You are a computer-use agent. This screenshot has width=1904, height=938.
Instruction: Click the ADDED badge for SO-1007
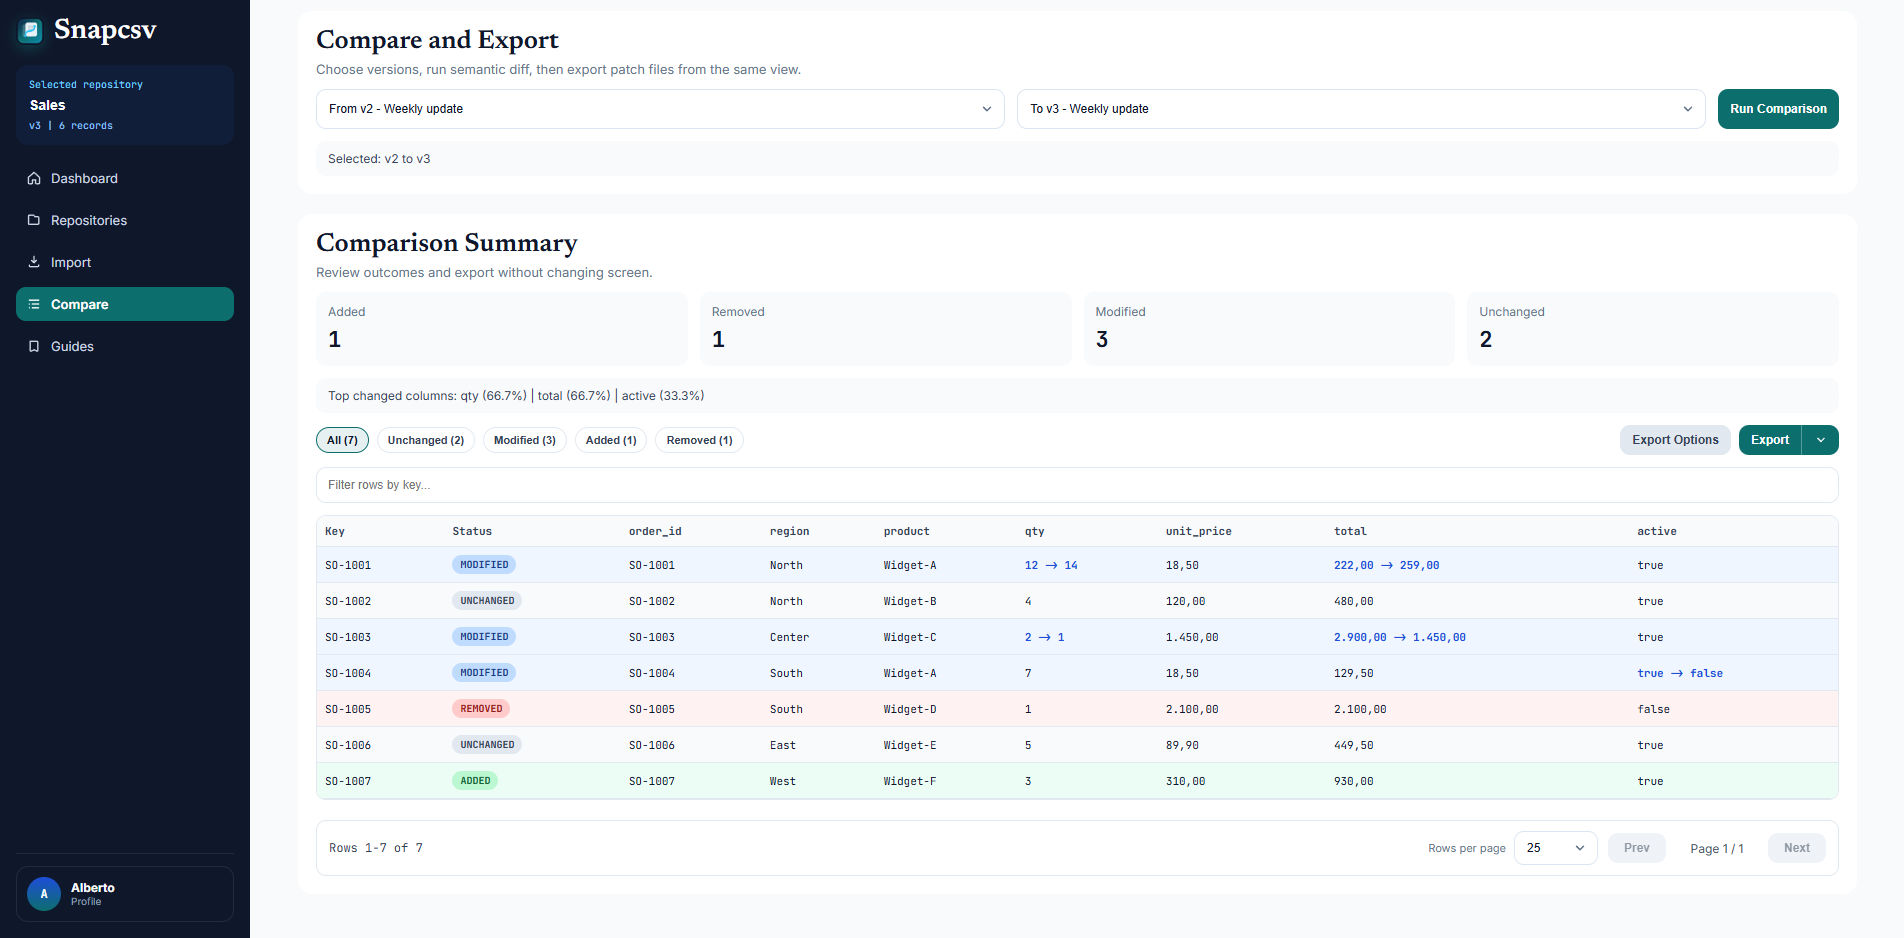click(475, 781)
